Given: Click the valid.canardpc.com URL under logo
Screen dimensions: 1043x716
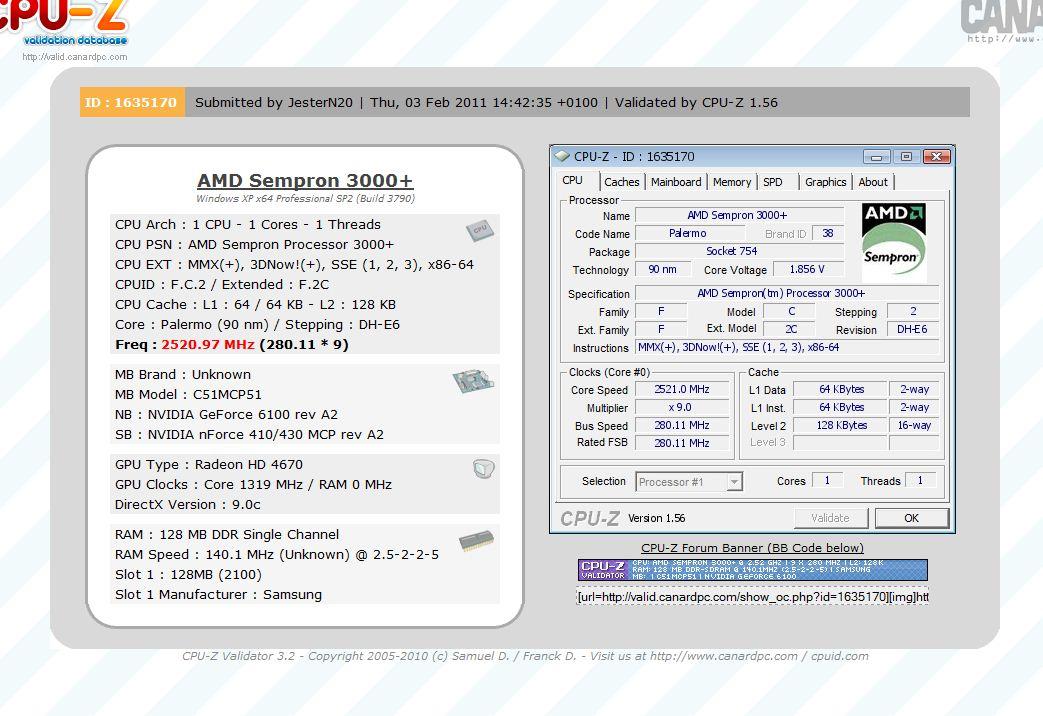Looking at the screenshot, I should [x=74, y=57].
